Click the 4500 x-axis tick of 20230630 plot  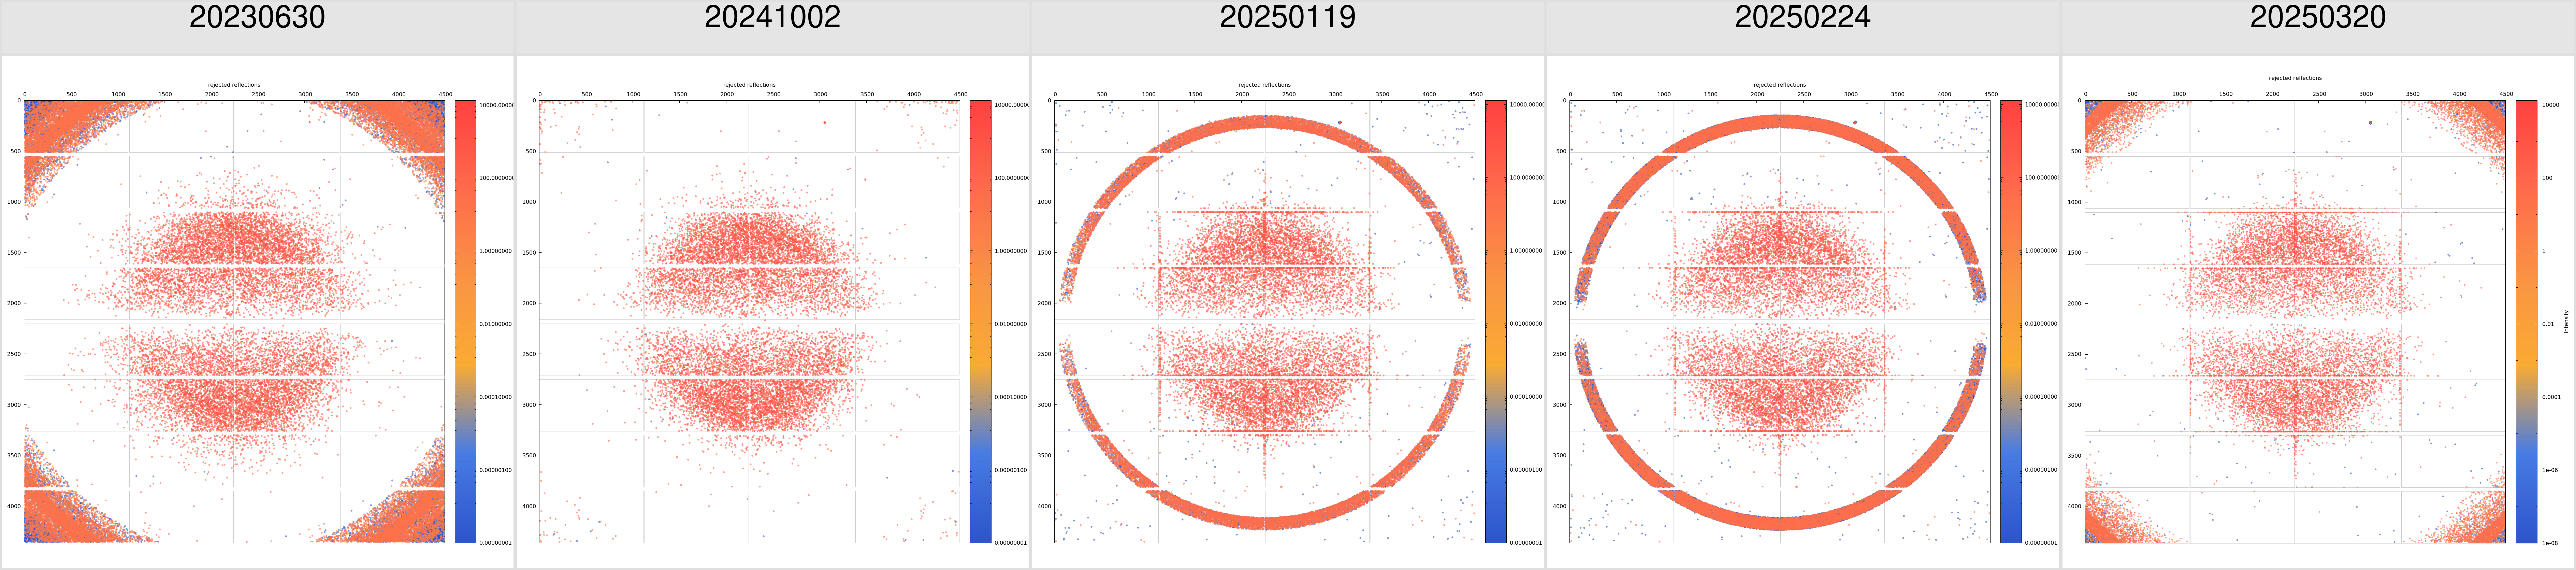(445, 94)
